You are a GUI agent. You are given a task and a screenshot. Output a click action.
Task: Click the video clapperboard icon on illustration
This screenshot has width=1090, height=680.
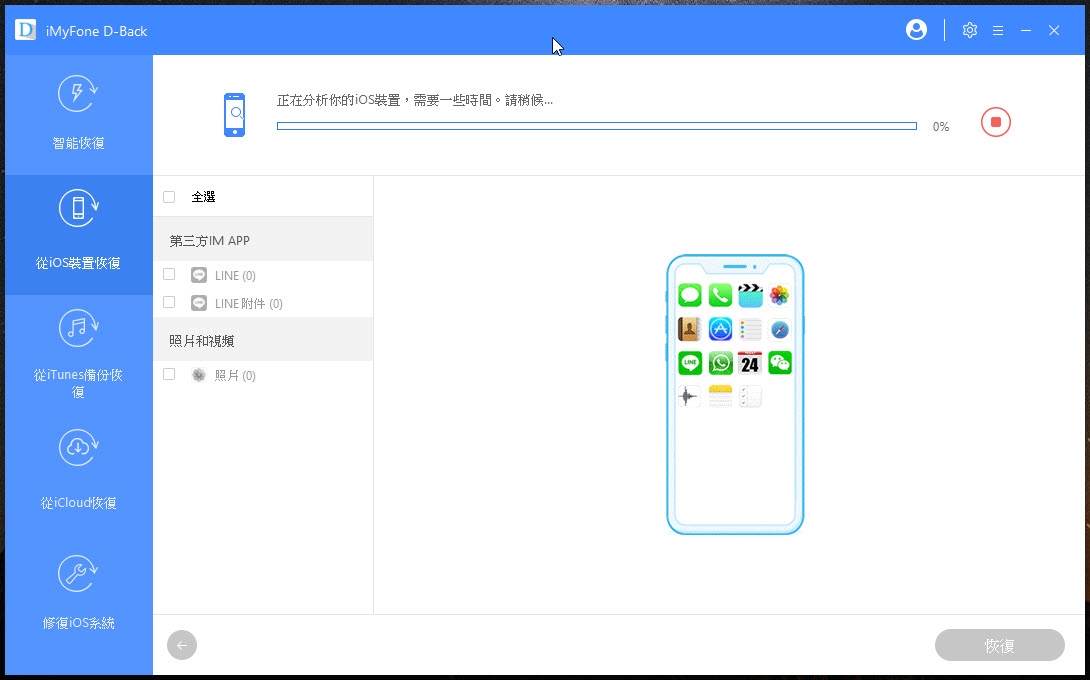750,295
